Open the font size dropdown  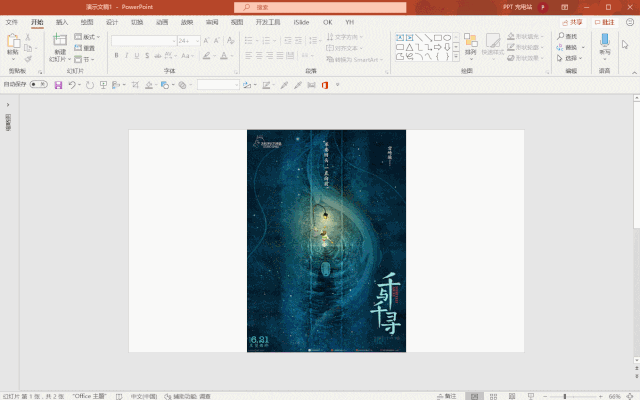[195, 41]
